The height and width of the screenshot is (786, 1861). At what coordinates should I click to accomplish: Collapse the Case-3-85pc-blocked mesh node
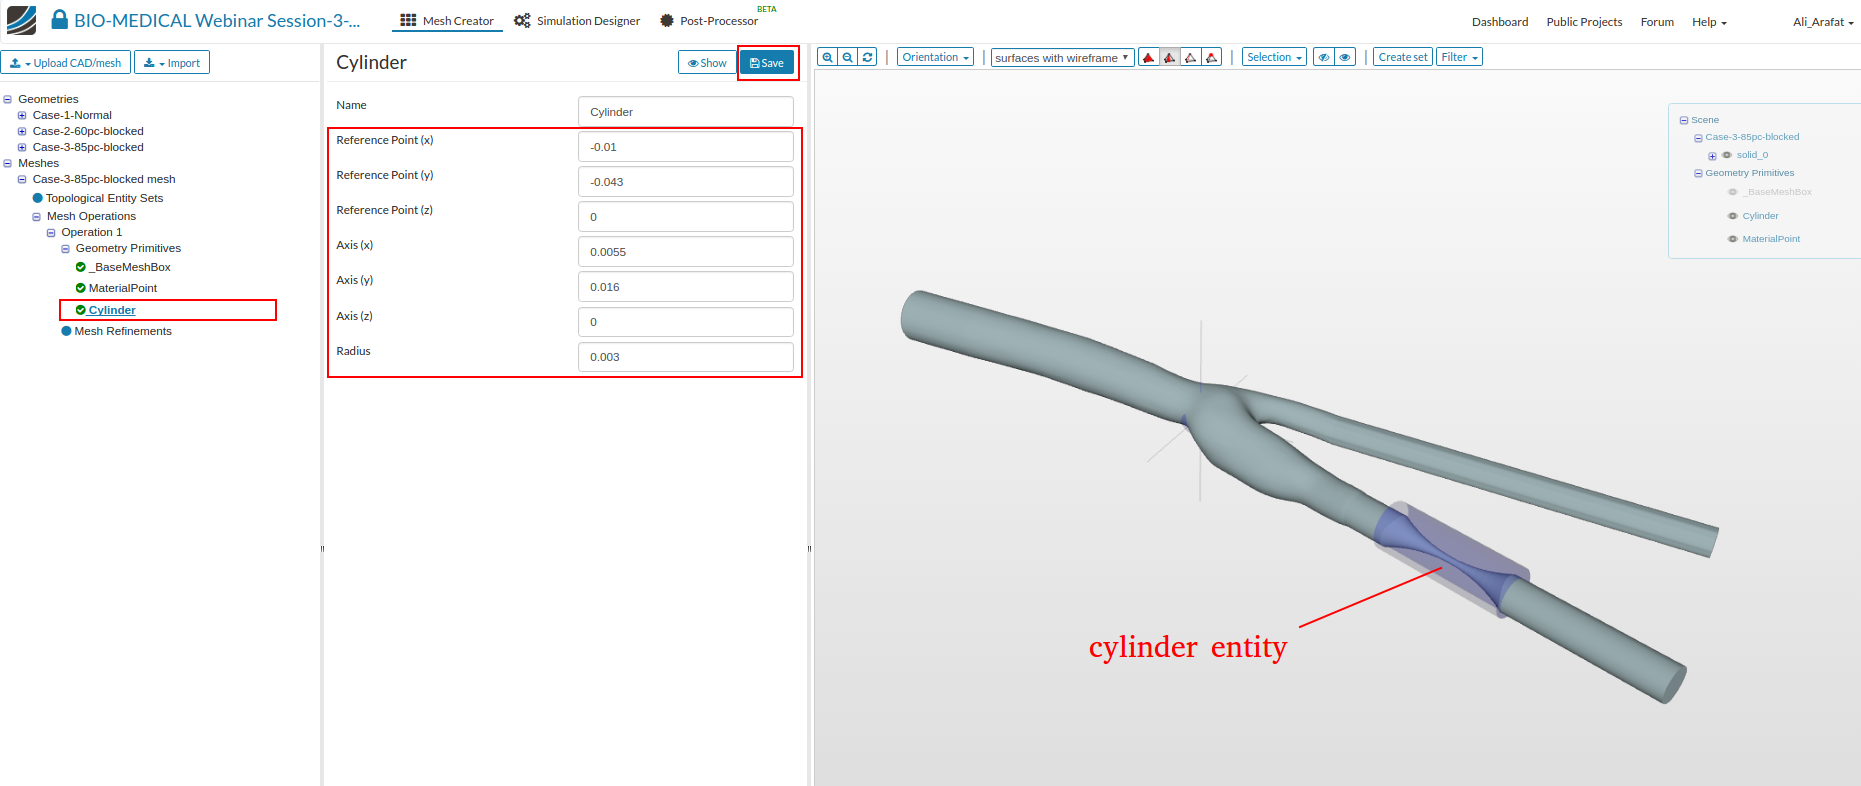click(22, 180)
